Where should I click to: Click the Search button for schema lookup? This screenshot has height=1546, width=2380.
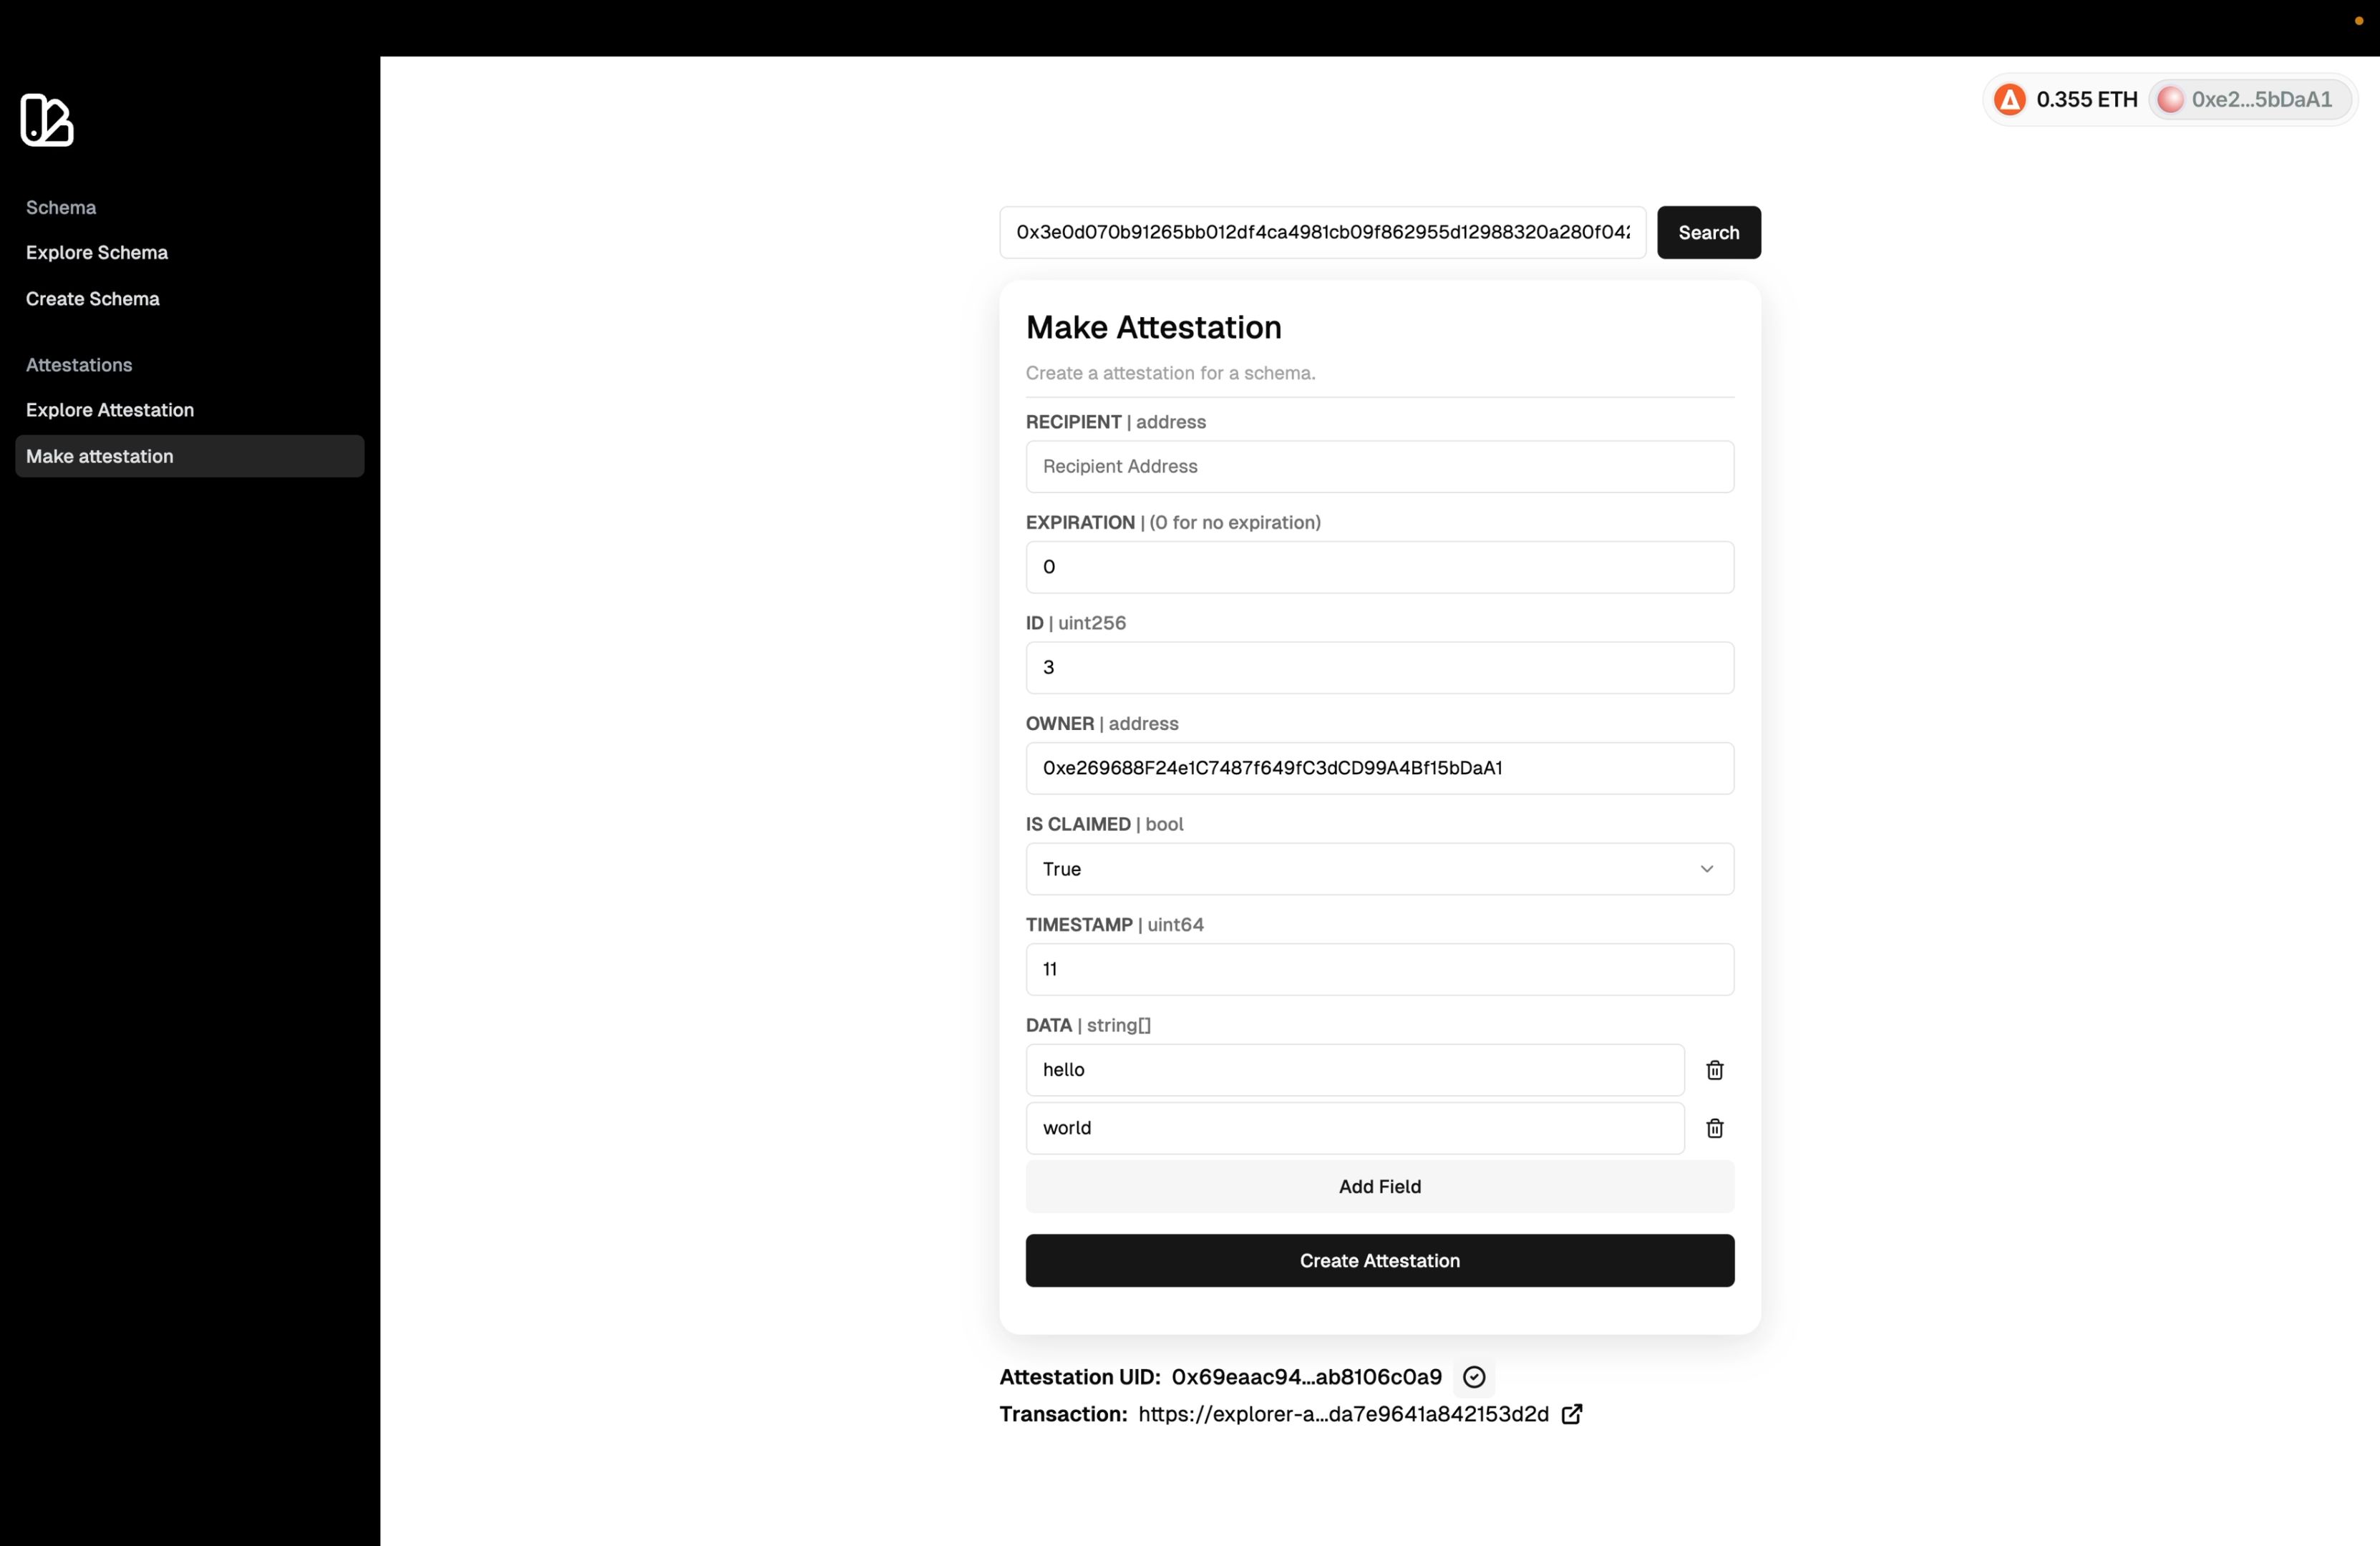click(1707, 230)
